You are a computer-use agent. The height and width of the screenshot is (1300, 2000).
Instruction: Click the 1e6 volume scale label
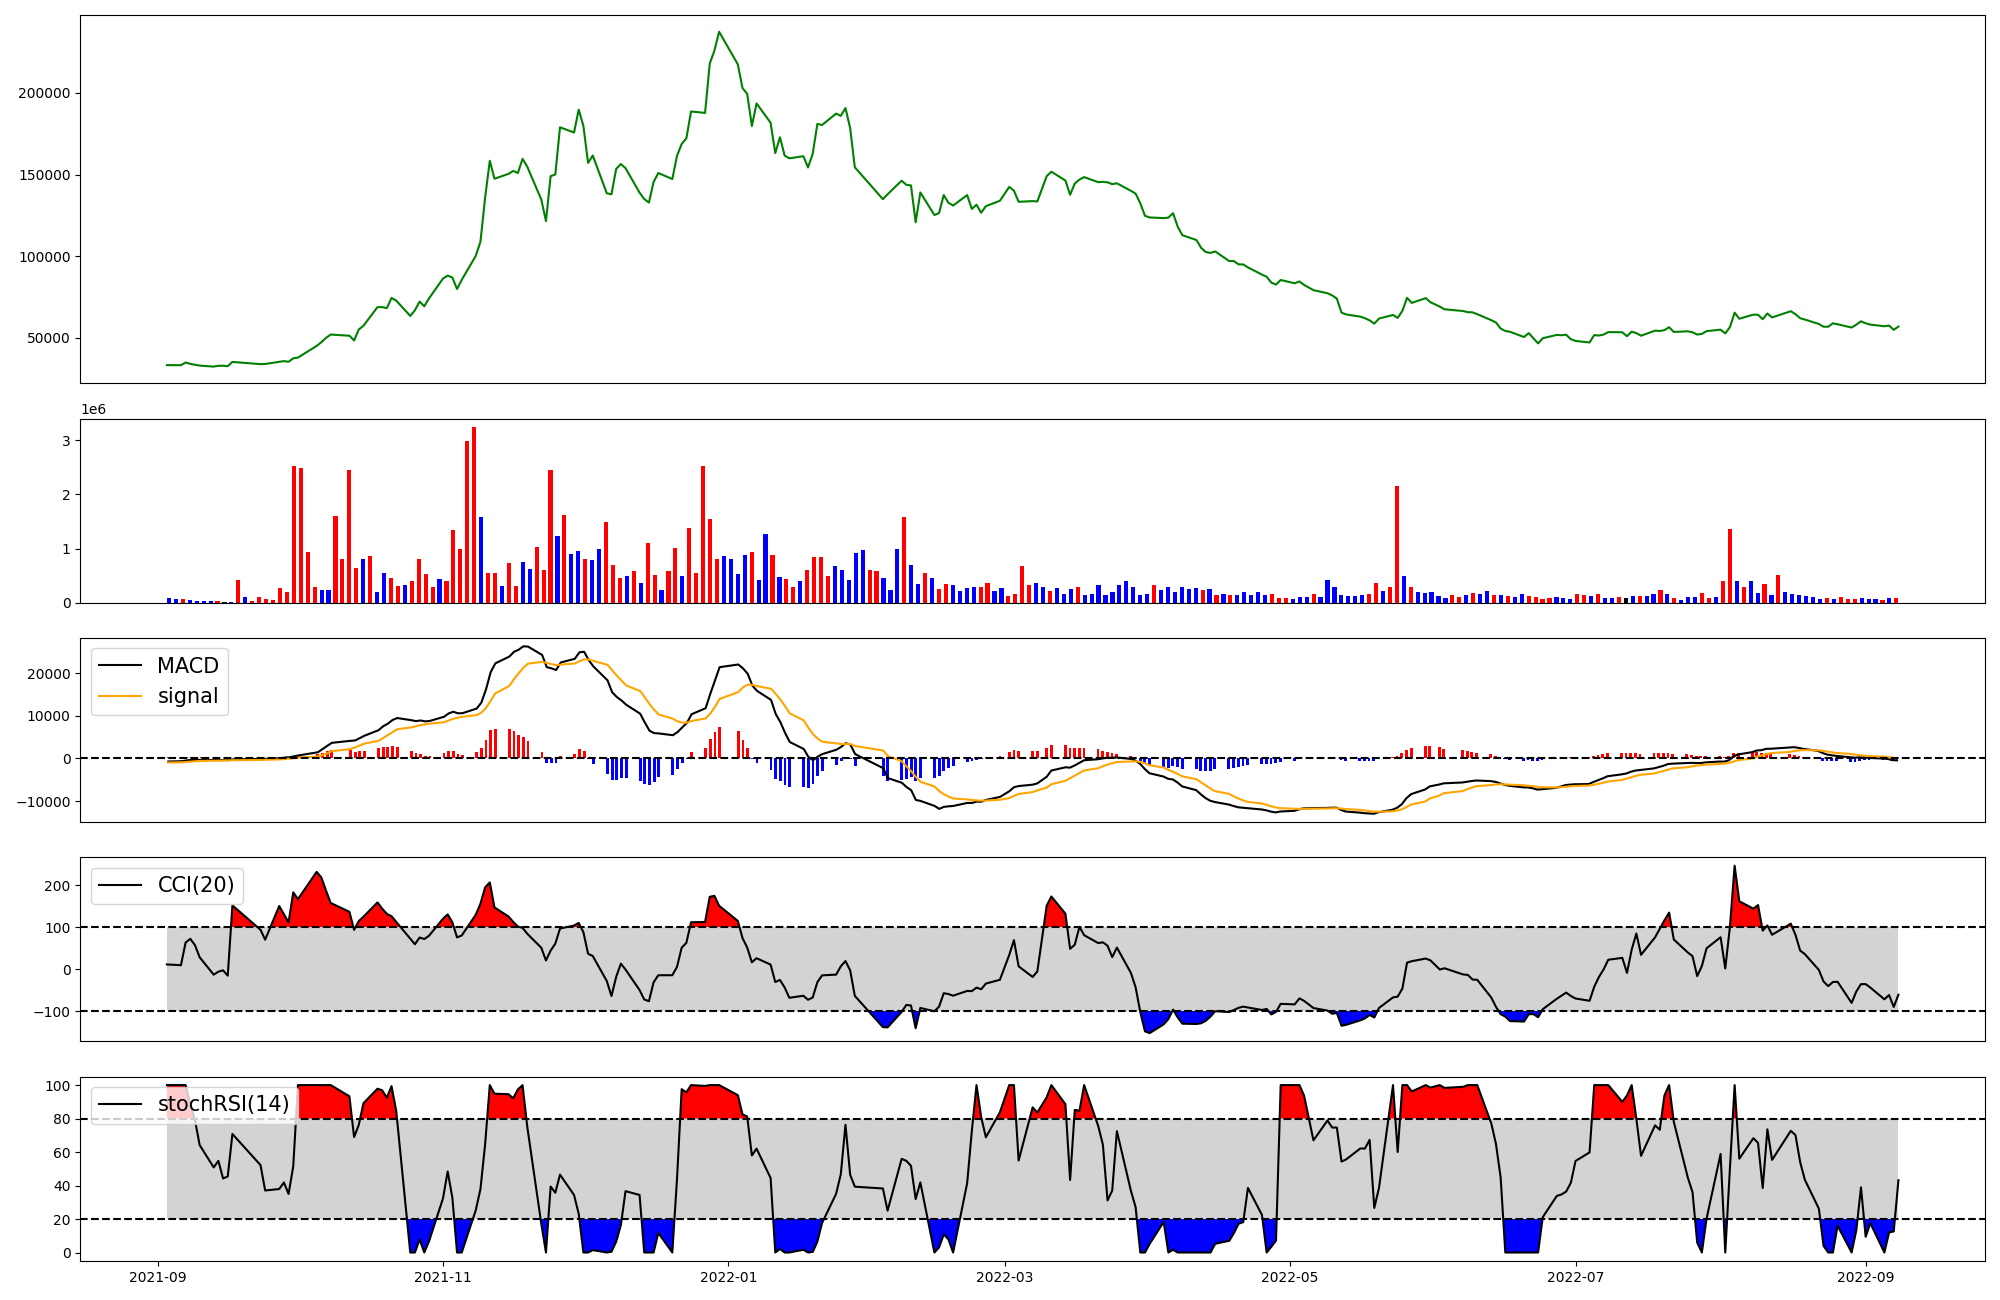point(93,410)
